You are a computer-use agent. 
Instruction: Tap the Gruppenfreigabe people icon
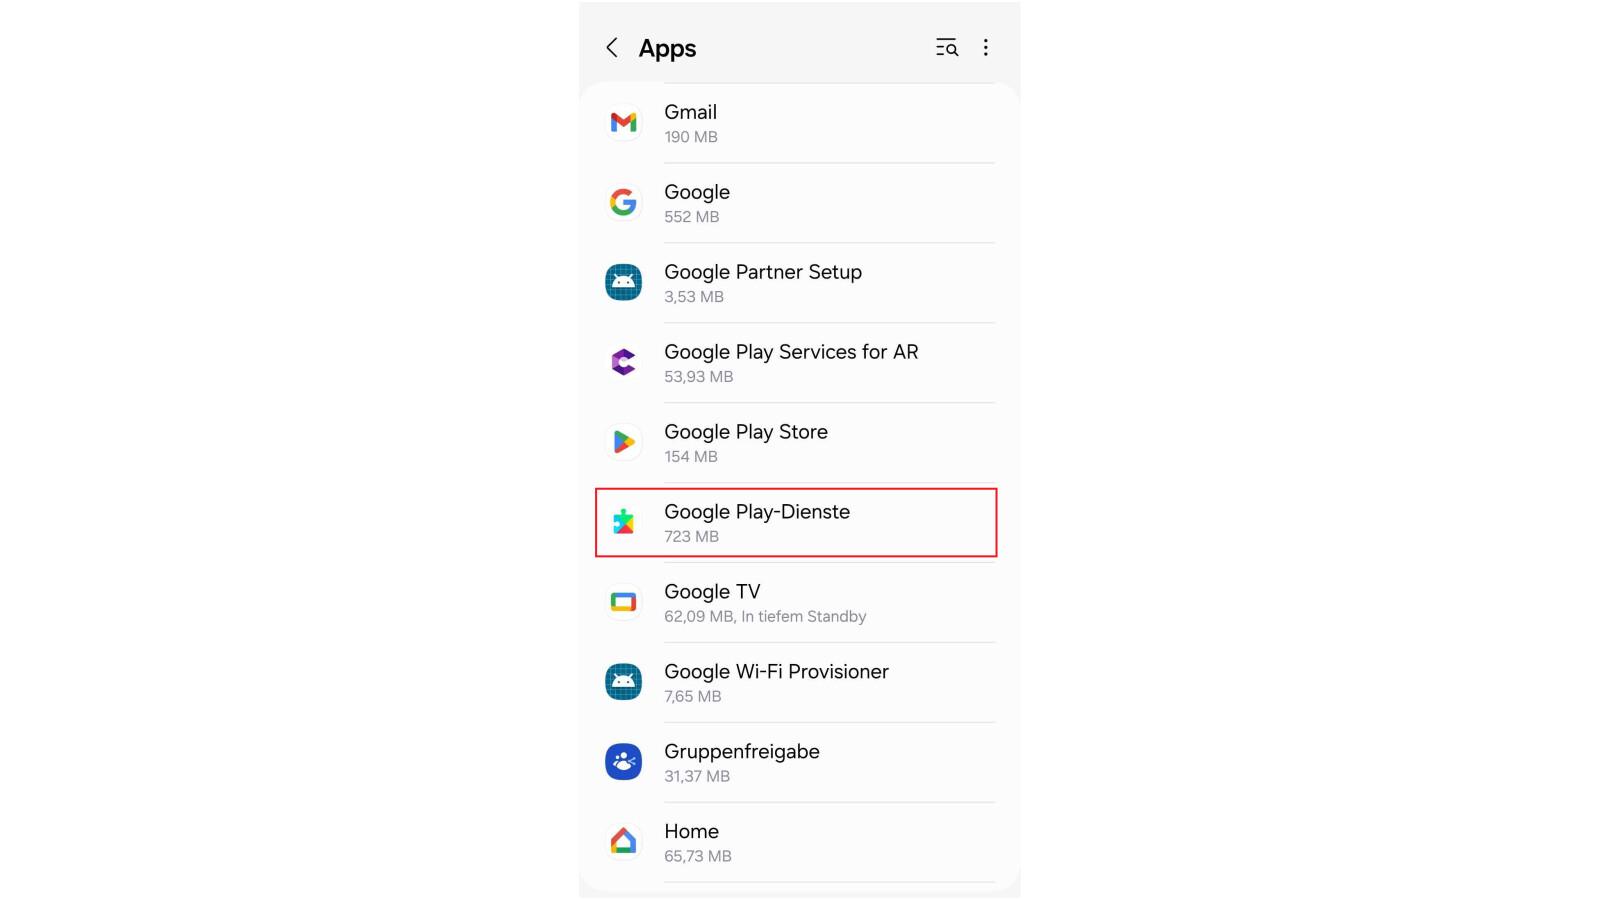tap(624, 762)
